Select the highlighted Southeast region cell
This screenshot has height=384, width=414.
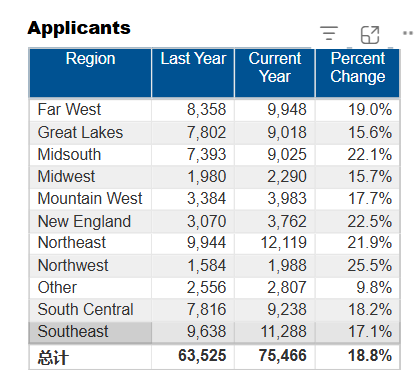[x=90, y=332]
